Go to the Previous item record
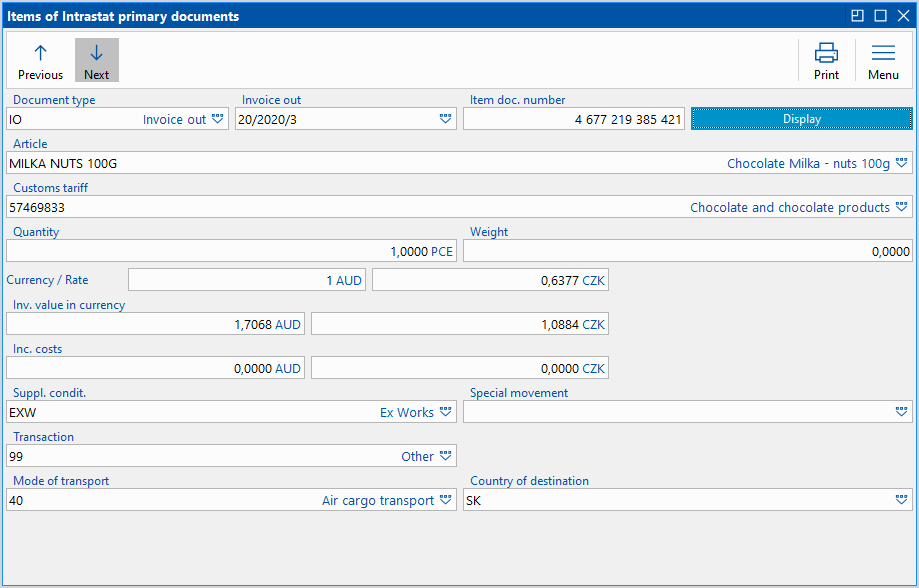Screen dimensions: 919x588 pos(40,60)
